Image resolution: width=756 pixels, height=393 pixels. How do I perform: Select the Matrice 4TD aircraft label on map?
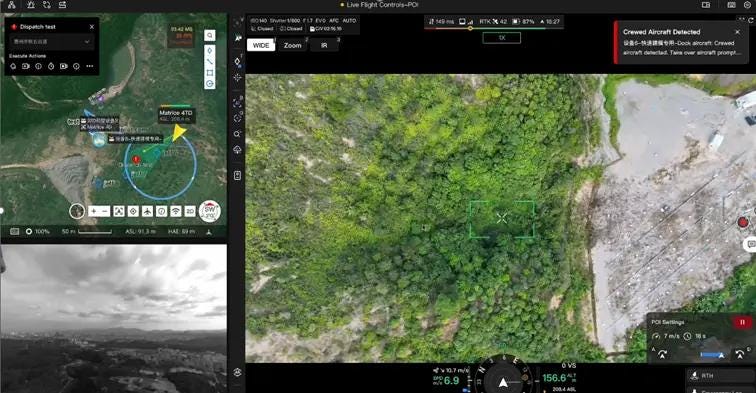[176, 115]
